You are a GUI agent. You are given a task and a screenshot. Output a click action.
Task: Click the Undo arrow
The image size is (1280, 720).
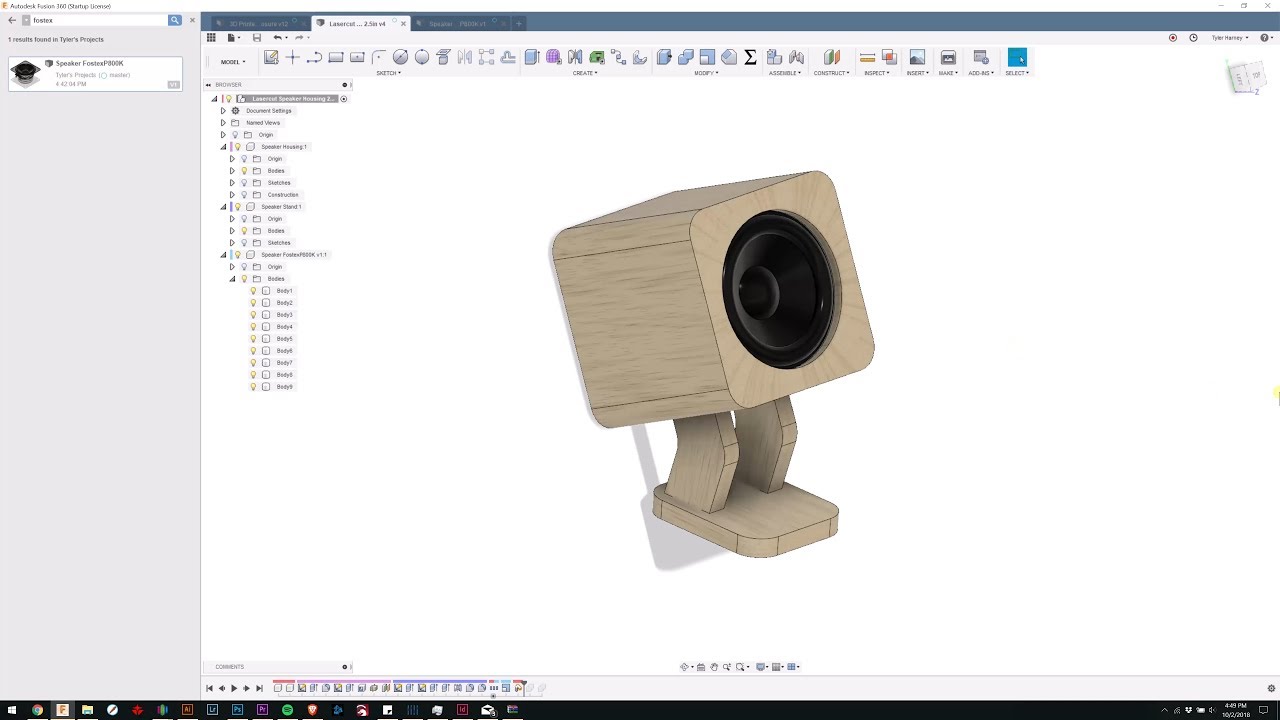click(x=277, y=38)
